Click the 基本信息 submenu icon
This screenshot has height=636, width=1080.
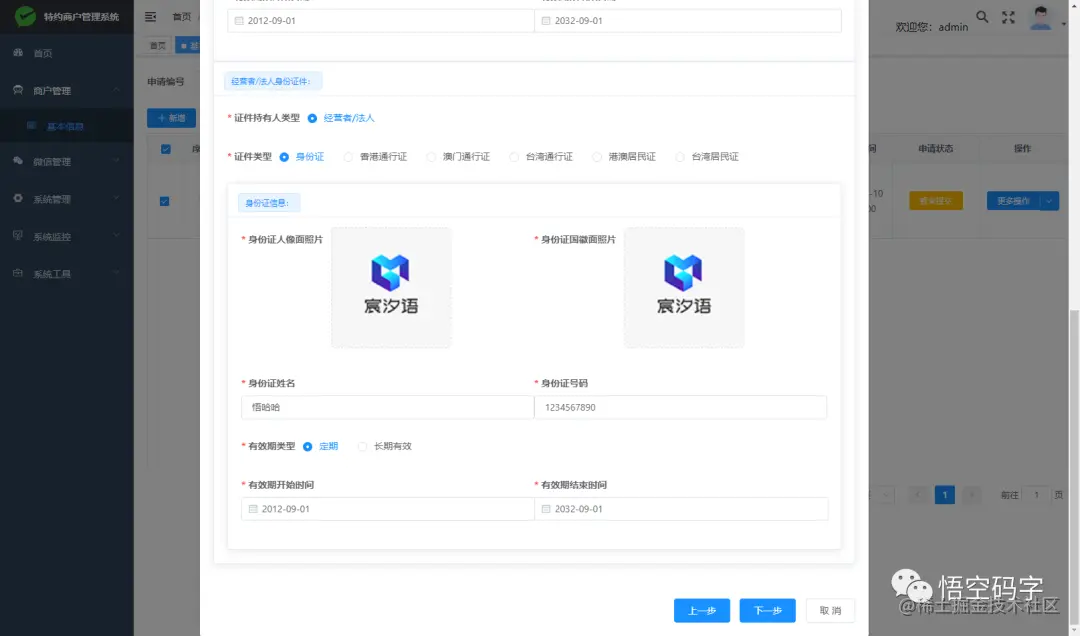(32, 125)
